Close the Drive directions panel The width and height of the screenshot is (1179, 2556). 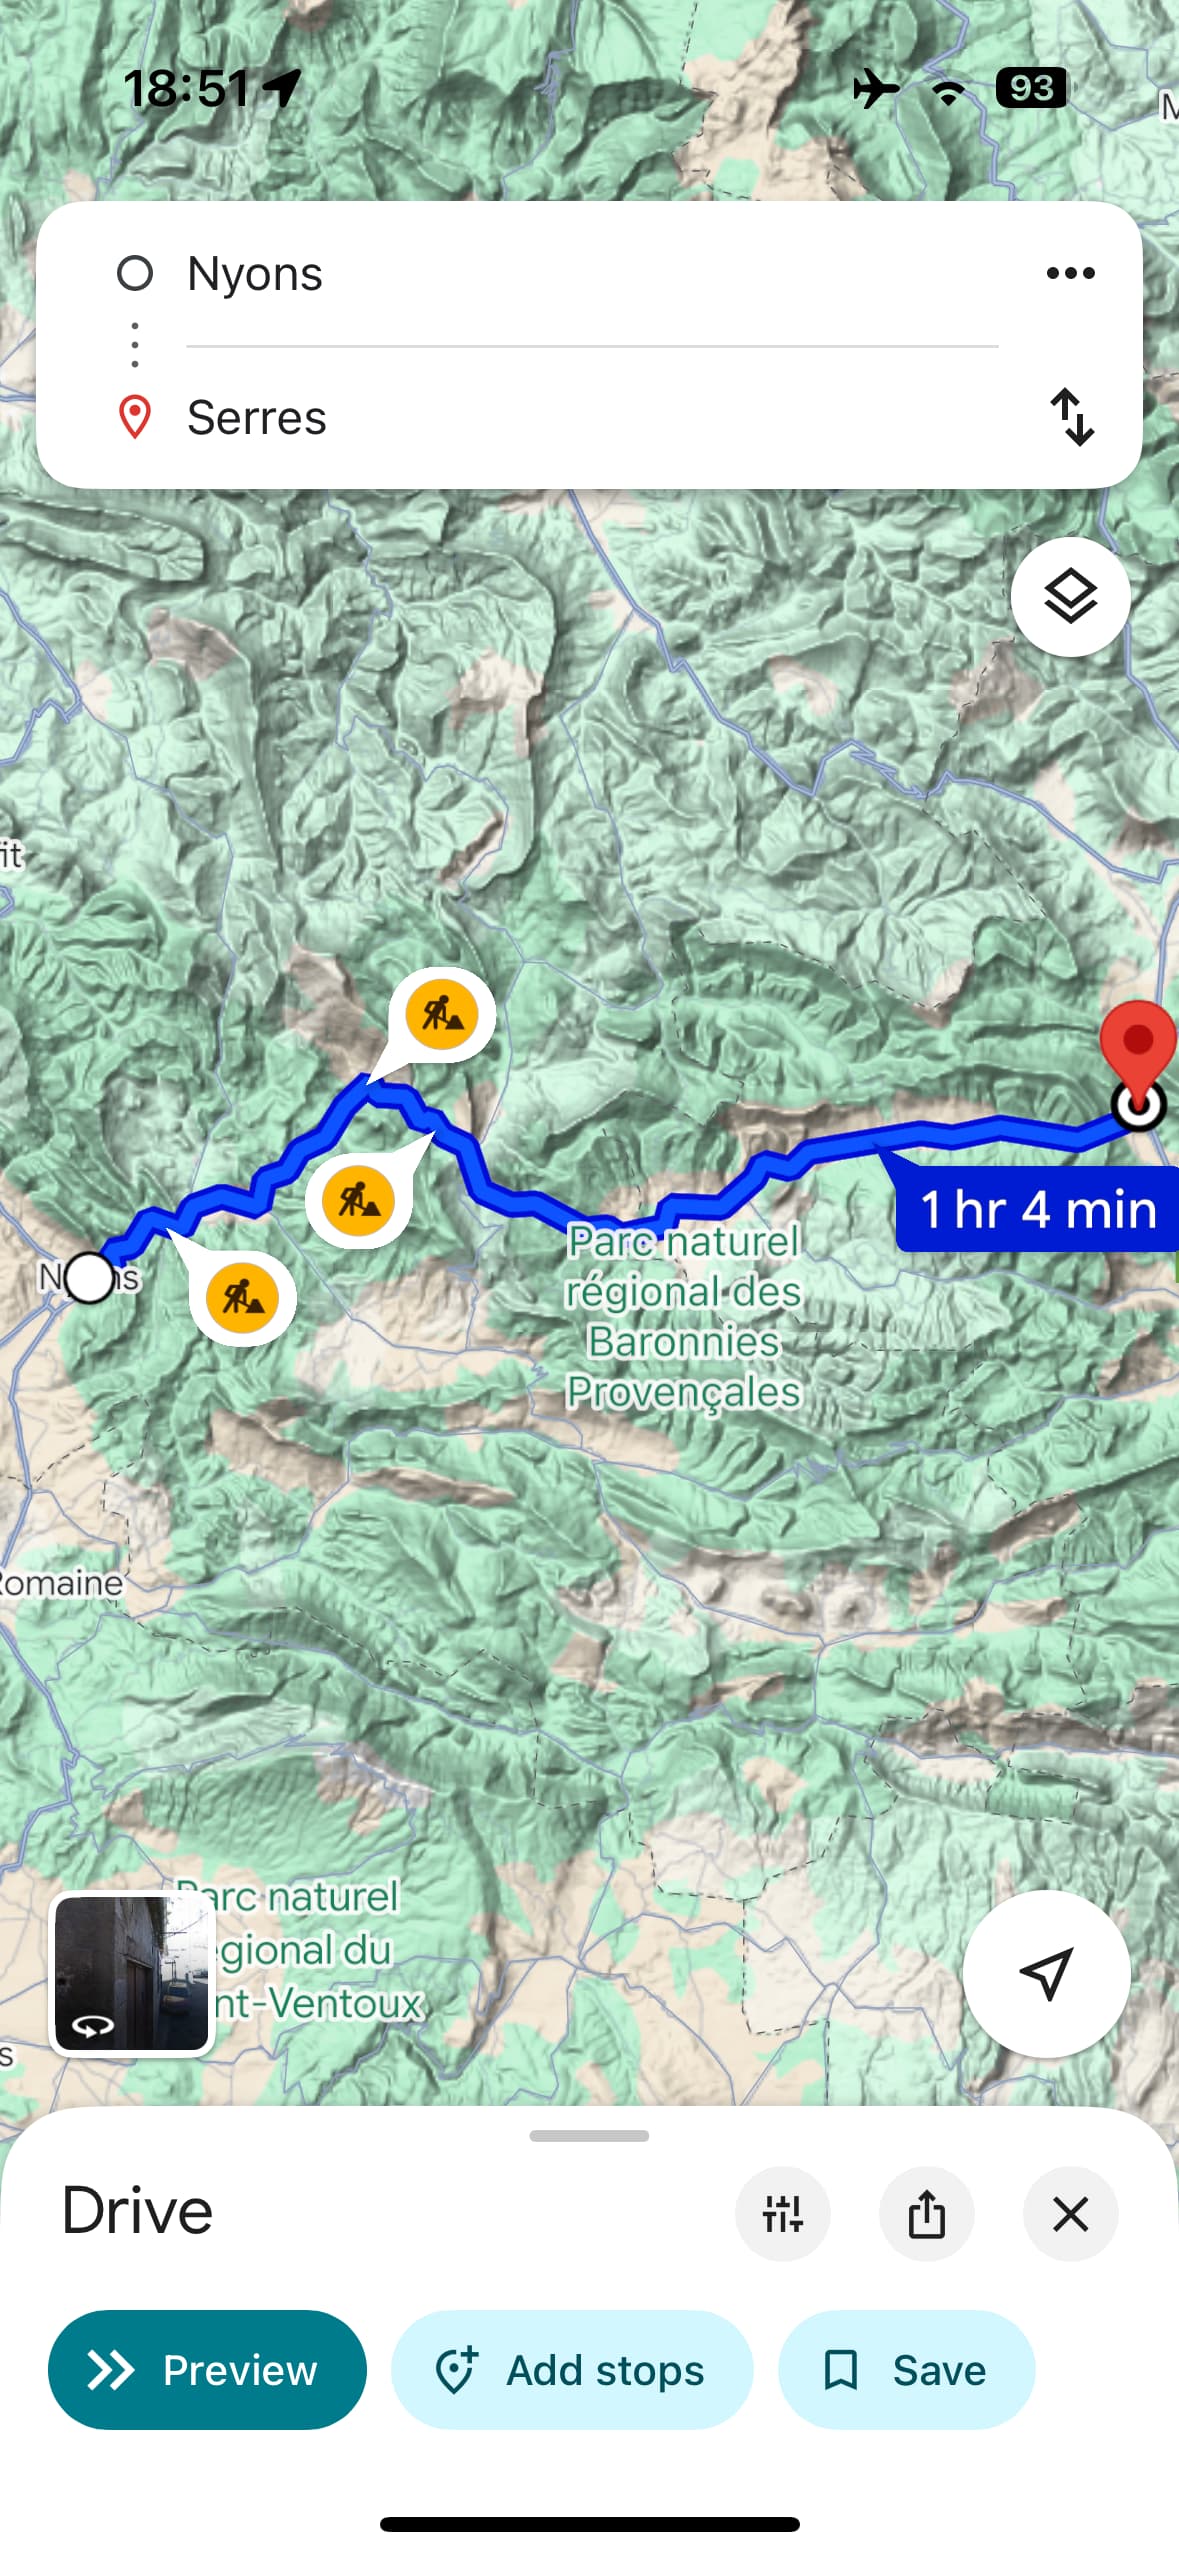point(1070,2213)
